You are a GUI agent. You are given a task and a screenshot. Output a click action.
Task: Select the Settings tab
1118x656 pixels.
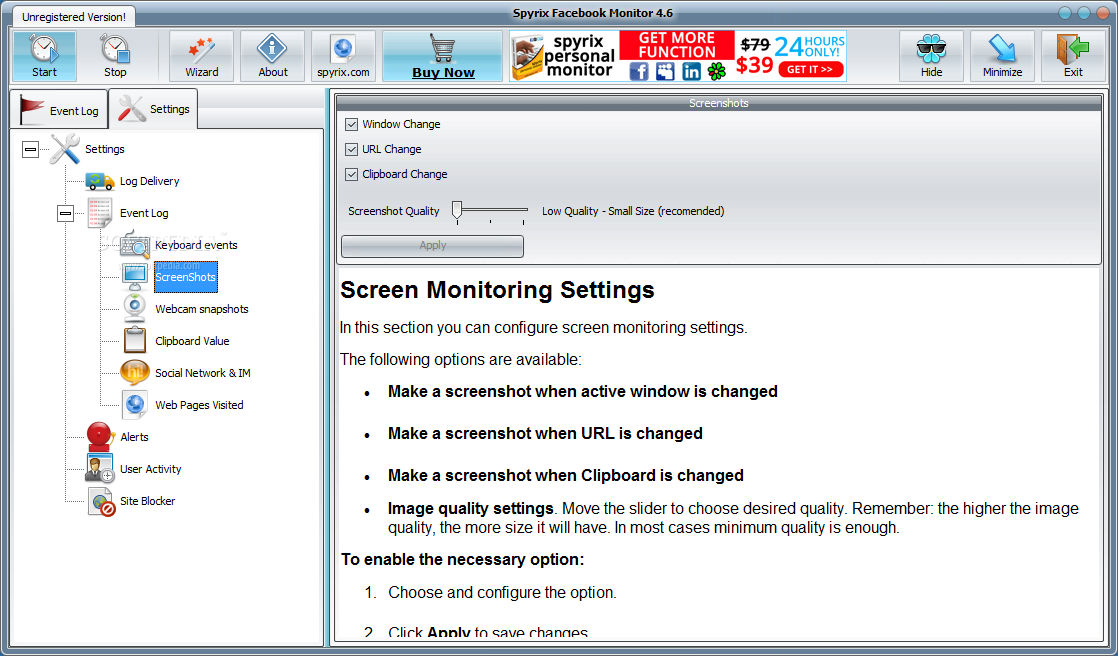[x=153, y=108]
